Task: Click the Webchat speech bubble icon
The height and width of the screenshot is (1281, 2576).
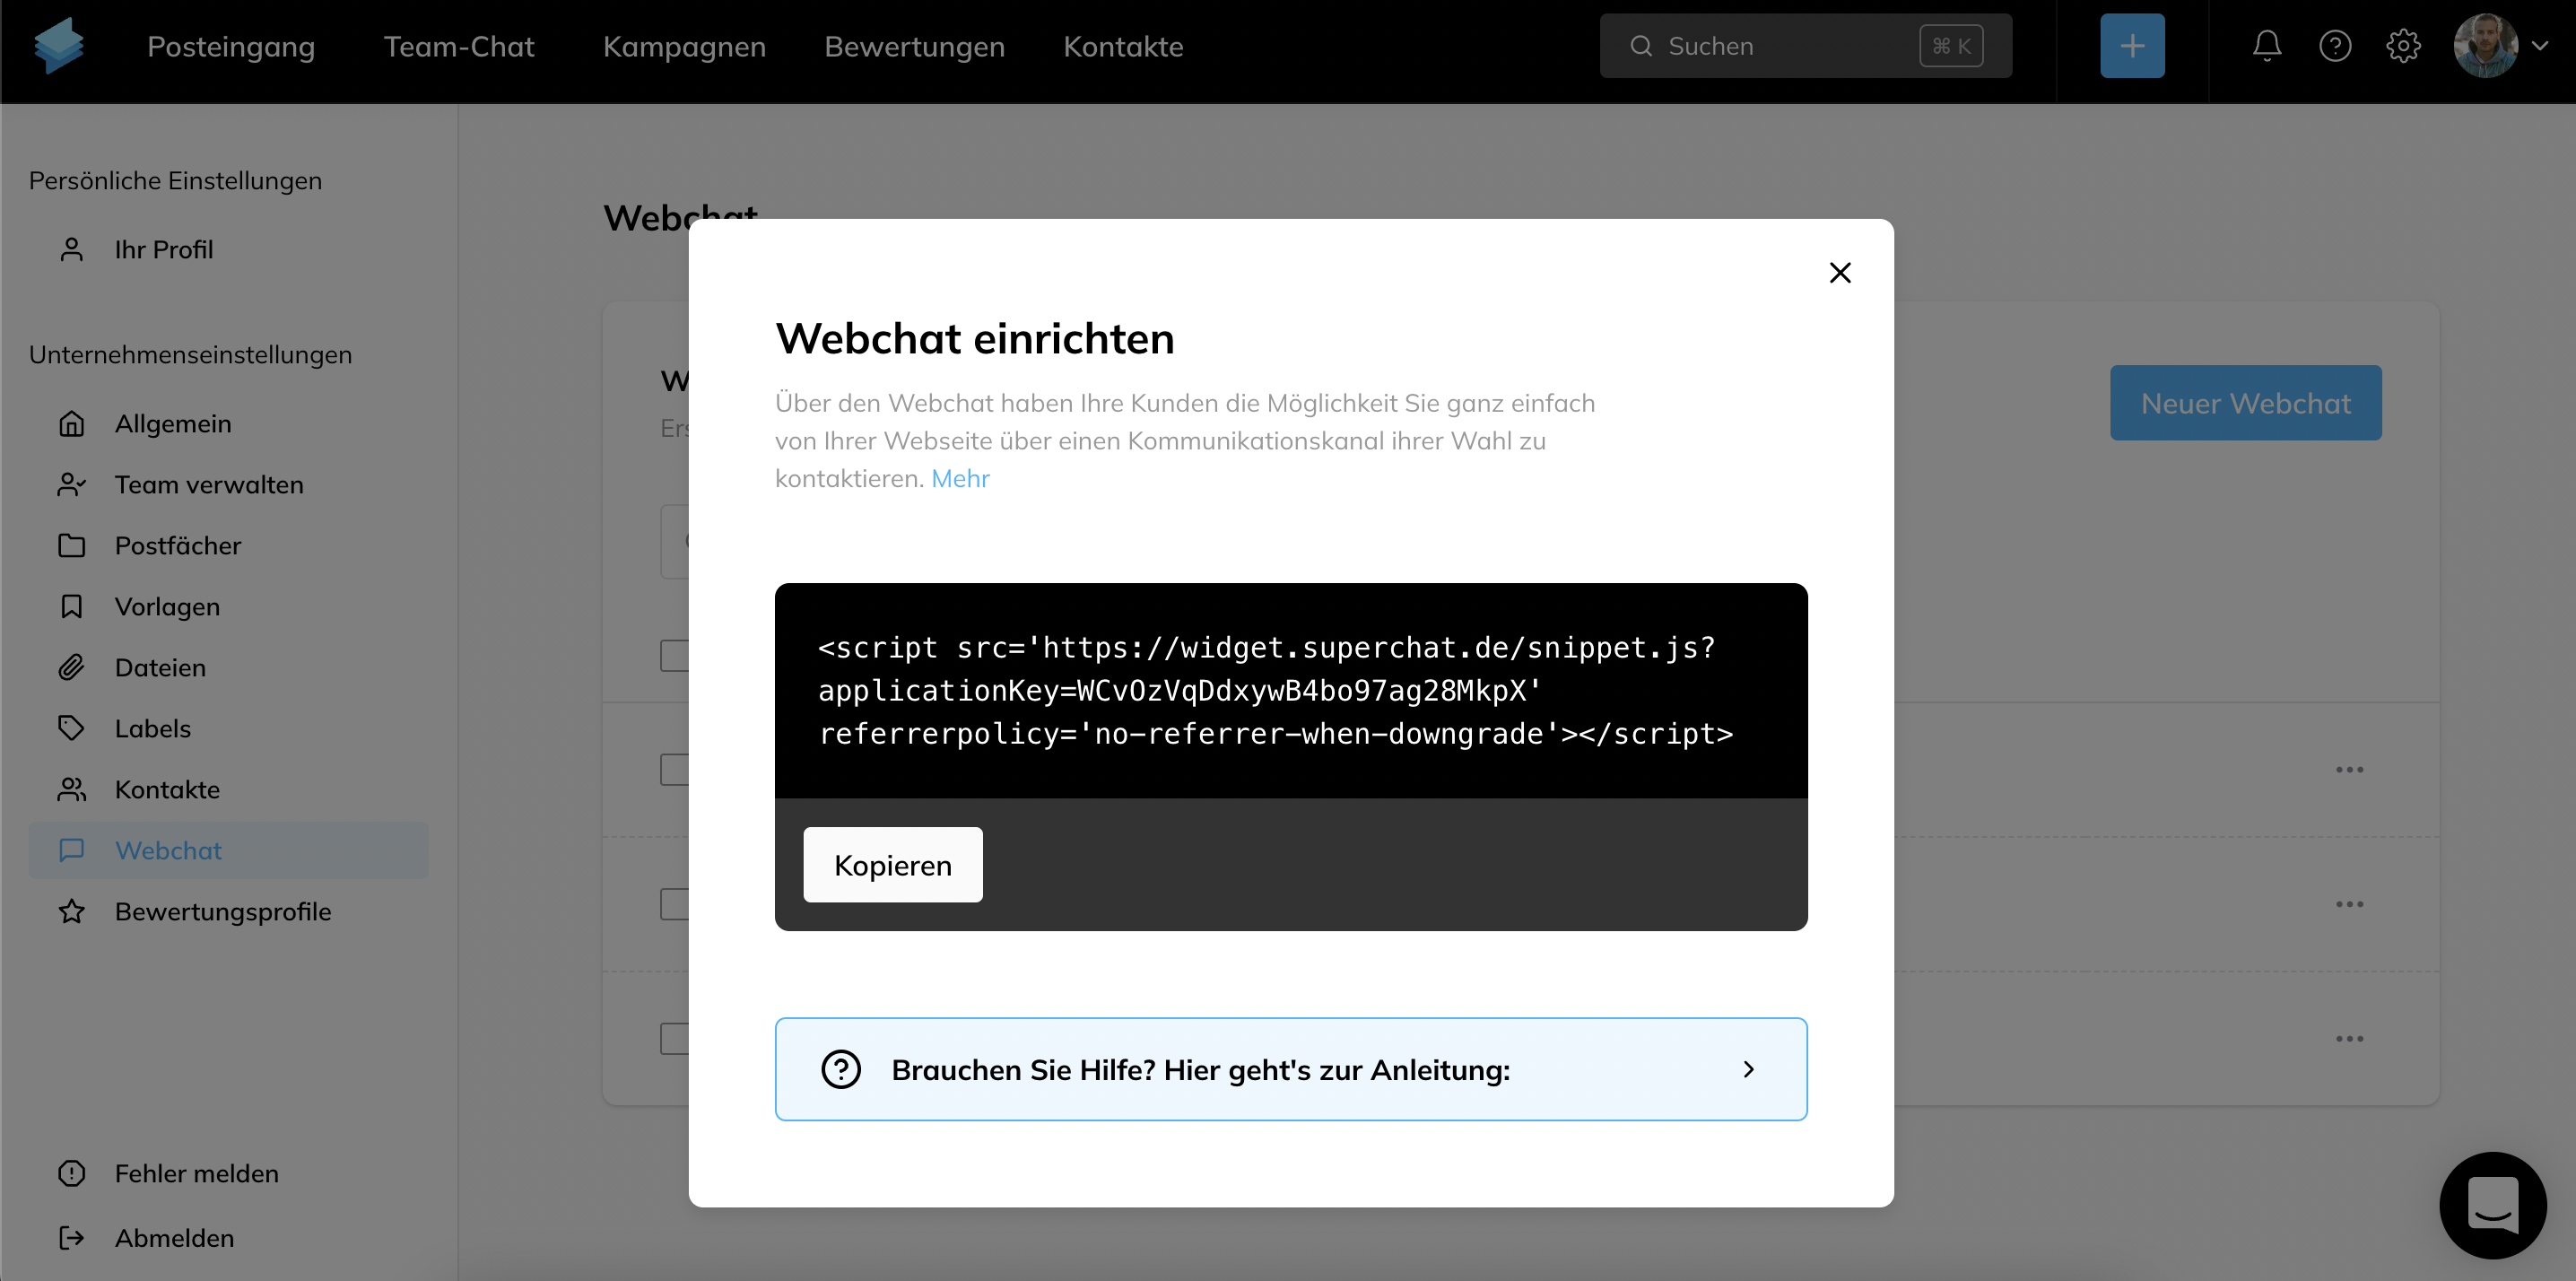Action: [x=71, y=851]
